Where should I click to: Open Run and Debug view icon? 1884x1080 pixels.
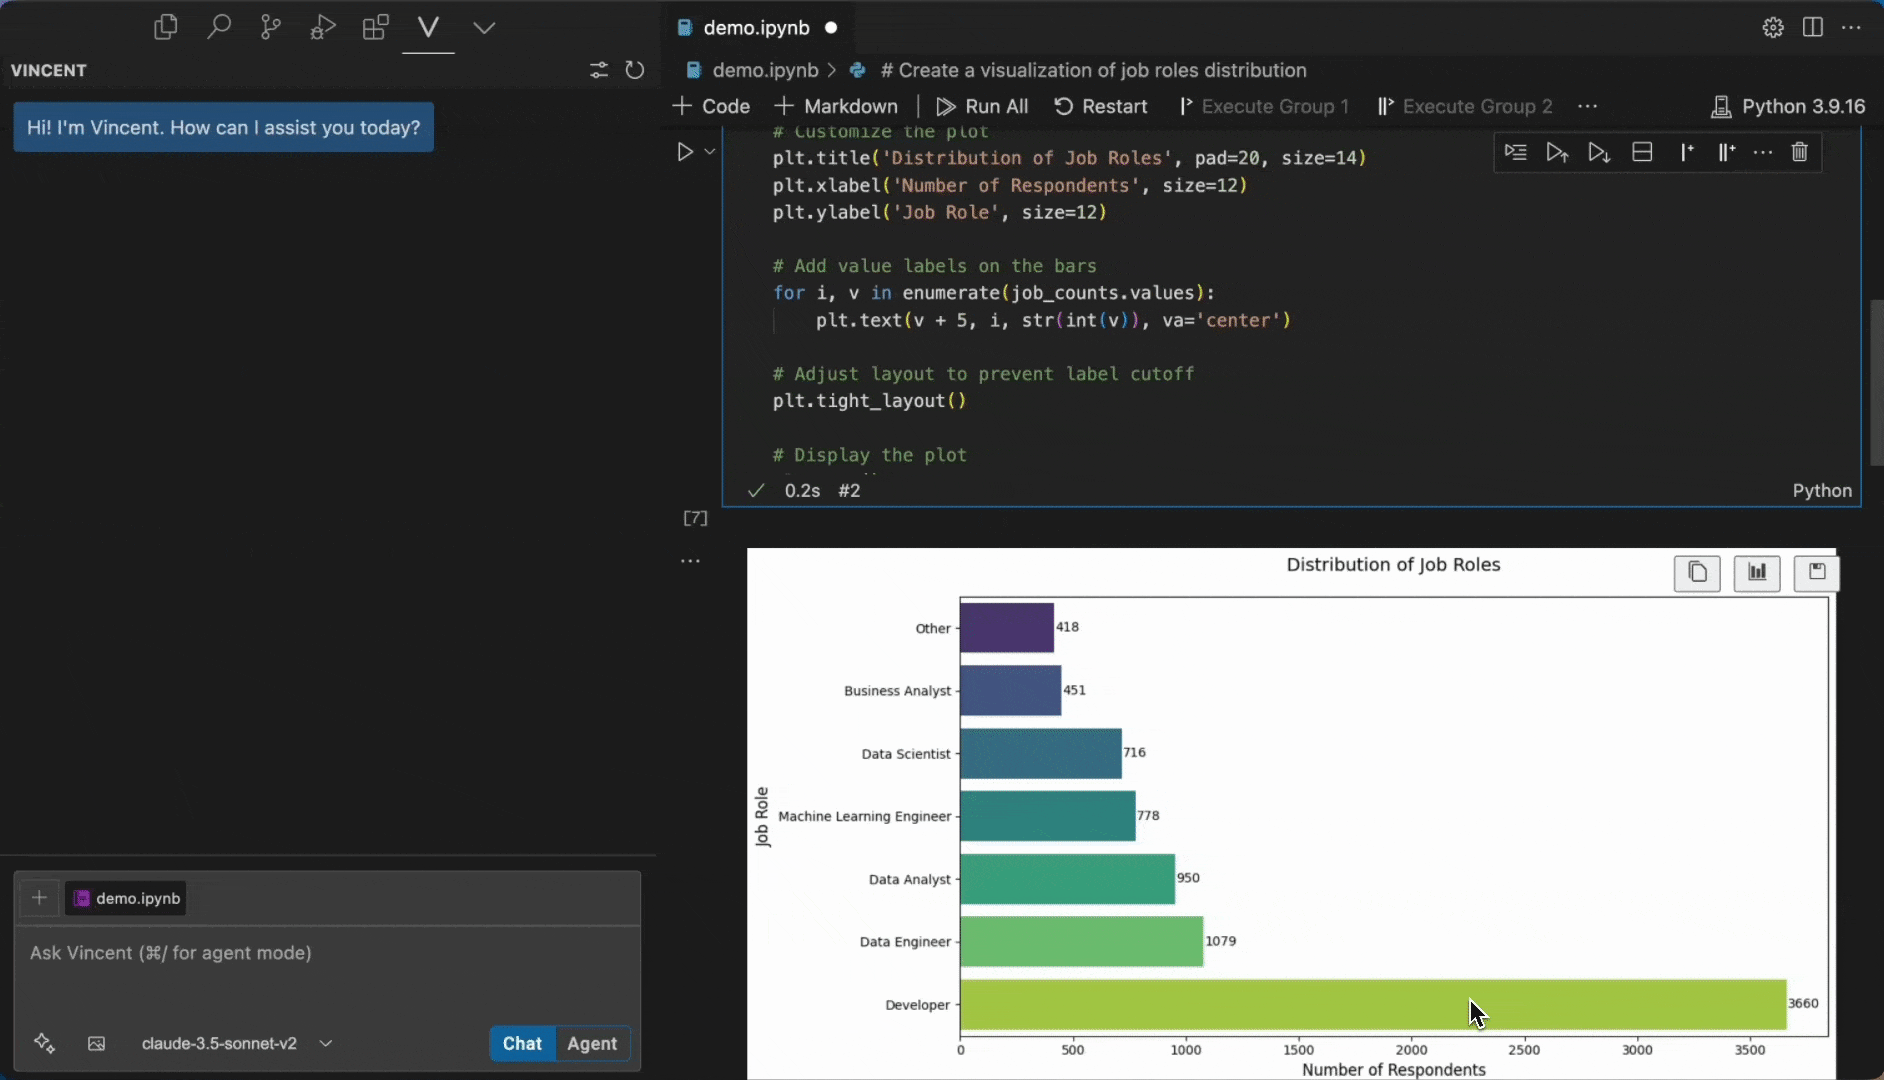(x=322, y=27)
